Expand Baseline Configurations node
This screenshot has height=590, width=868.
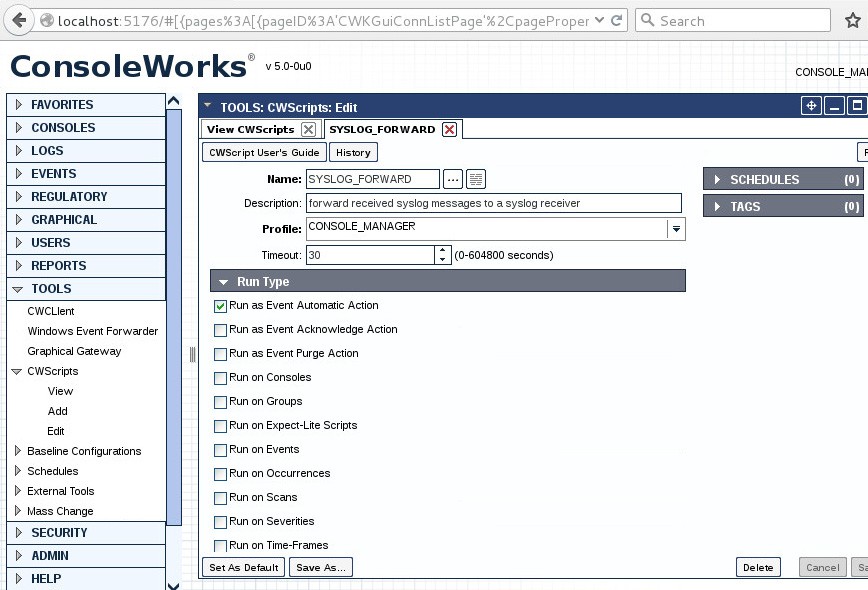[17, 451]
